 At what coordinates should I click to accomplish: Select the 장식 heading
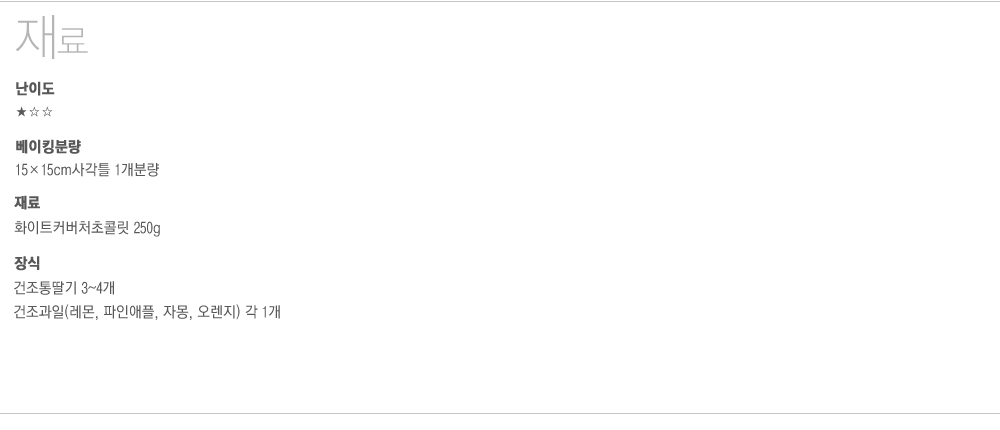(28, 264)
